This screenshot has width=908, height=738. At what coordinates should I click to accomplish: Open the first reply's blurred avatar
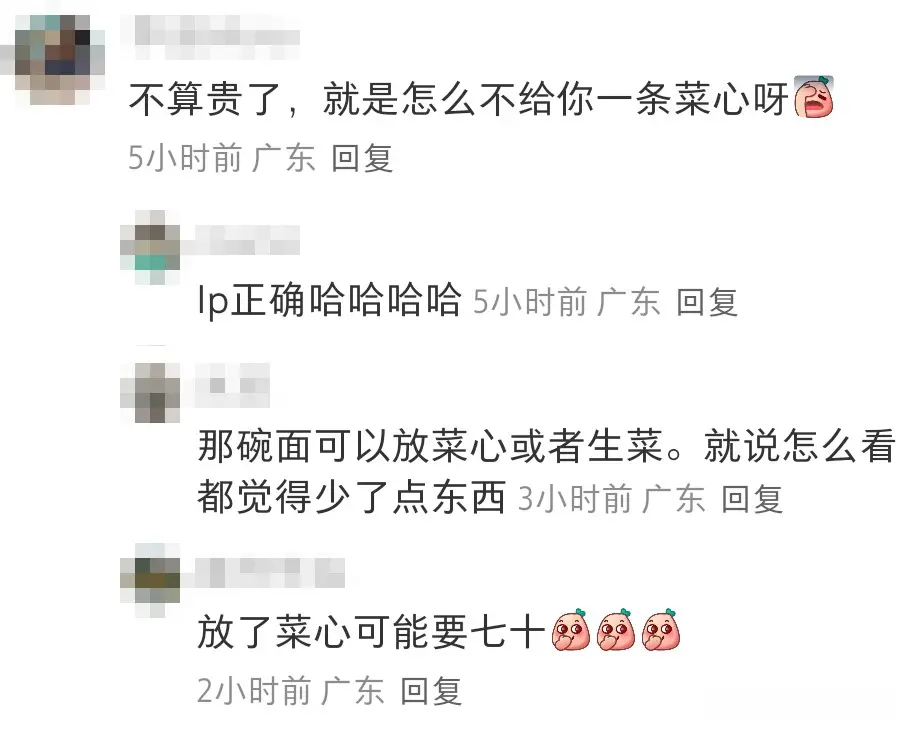click(150, 247)
